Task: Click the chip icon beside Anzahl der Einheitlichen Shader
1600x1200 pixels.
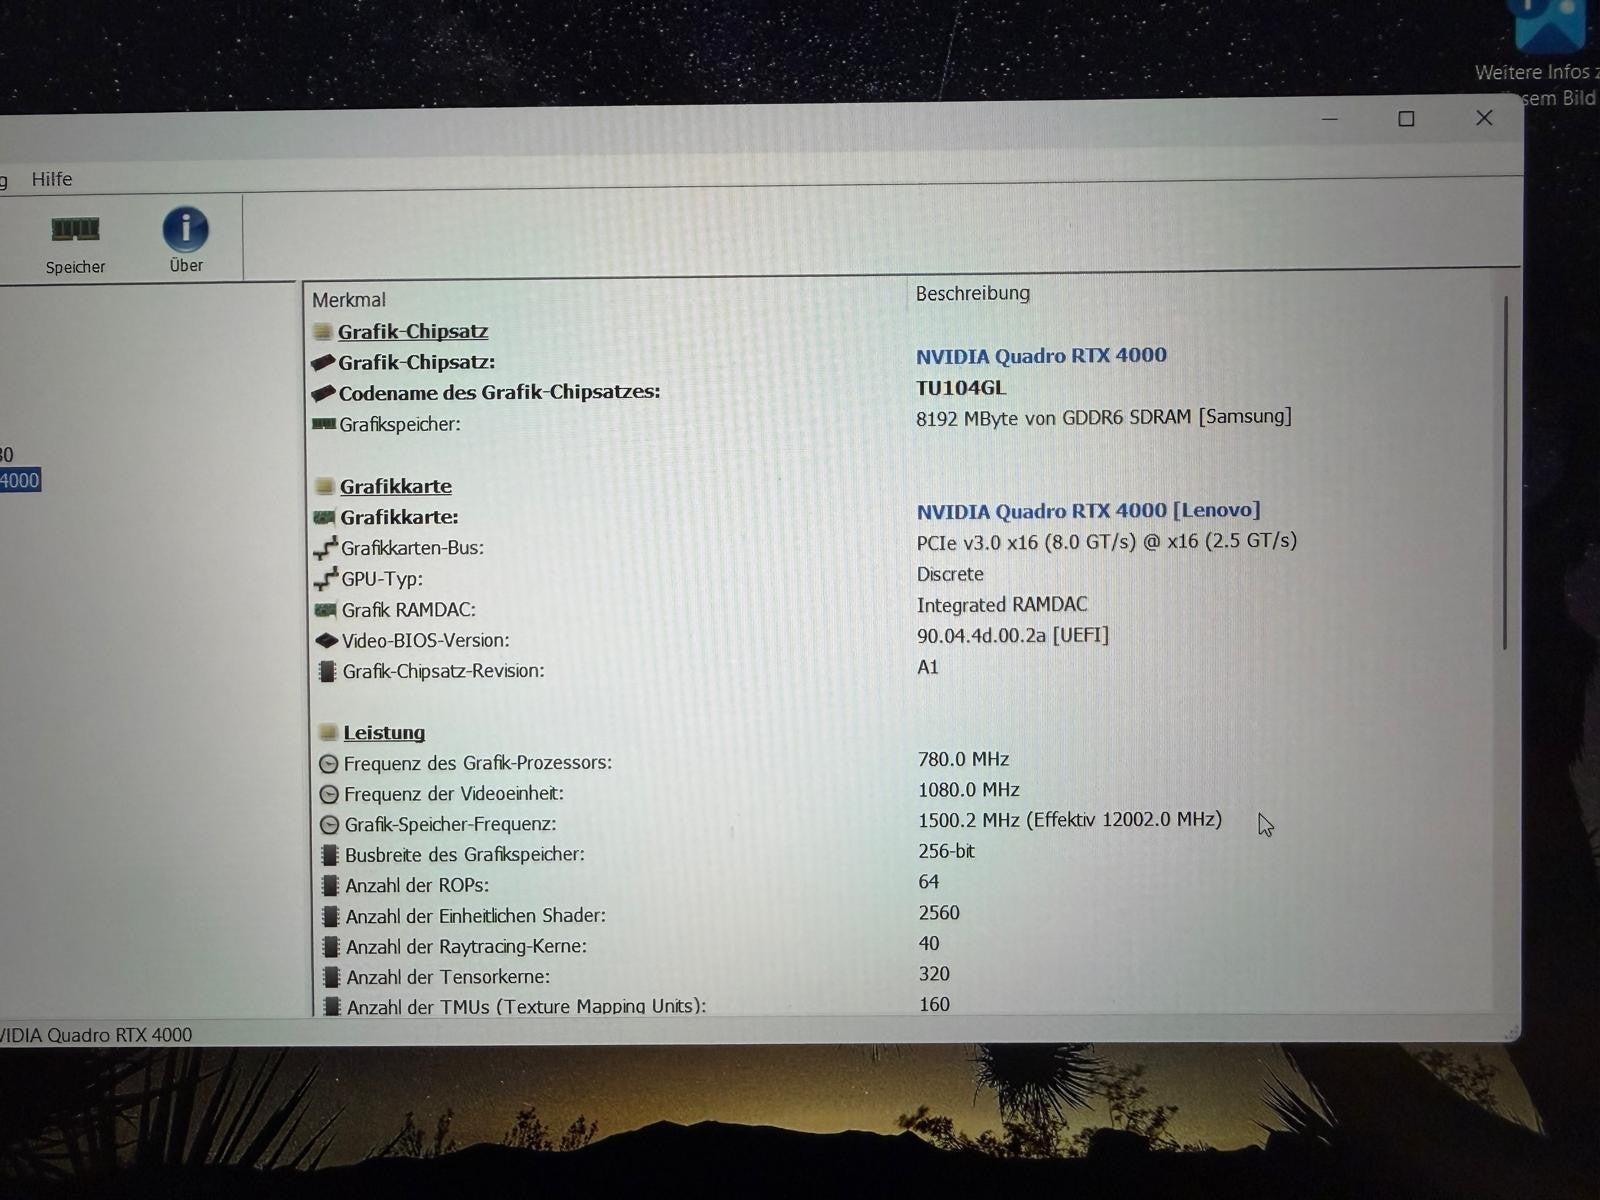Action: point(331,916)
